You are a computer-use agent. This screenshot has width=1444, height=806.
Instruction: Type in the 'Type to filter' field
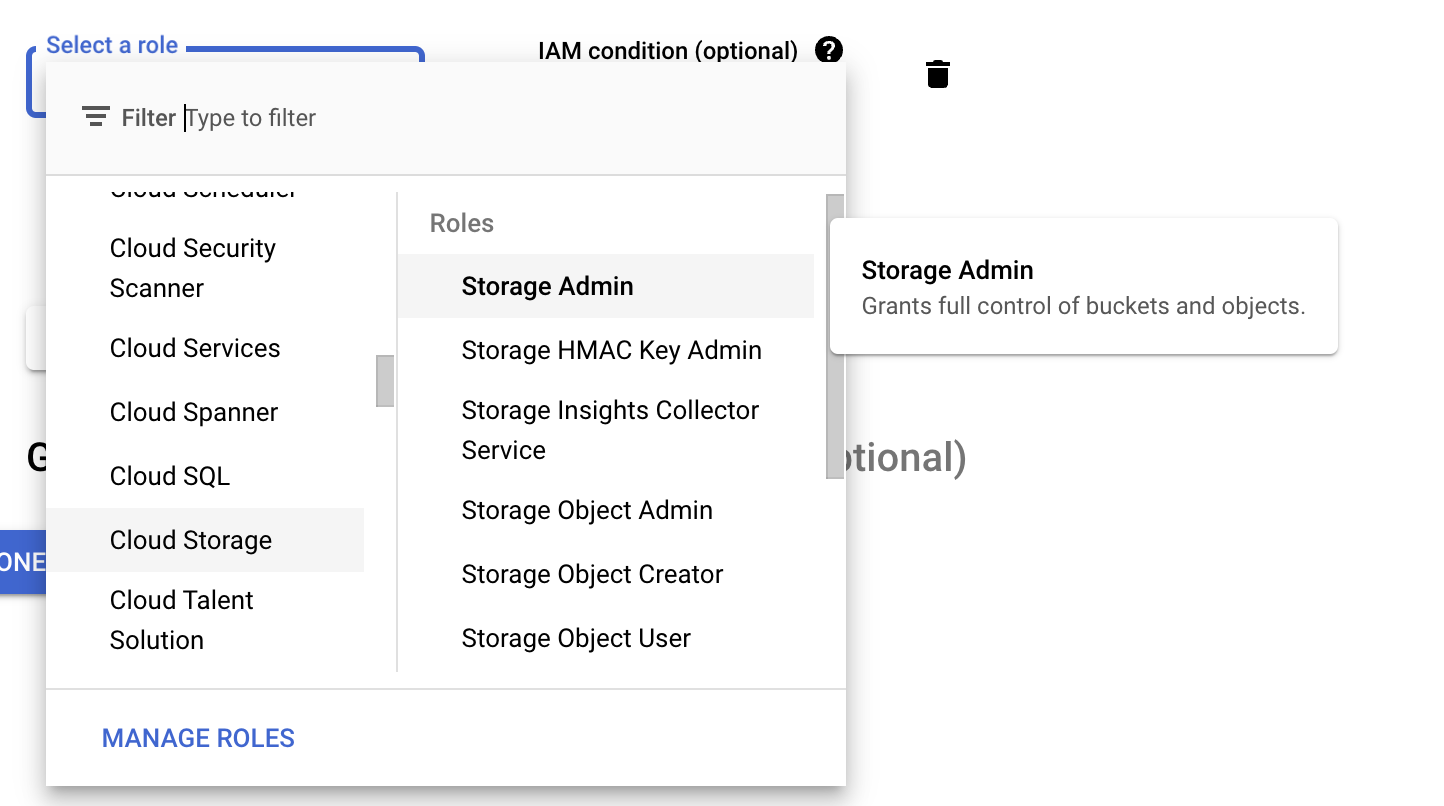400,118
